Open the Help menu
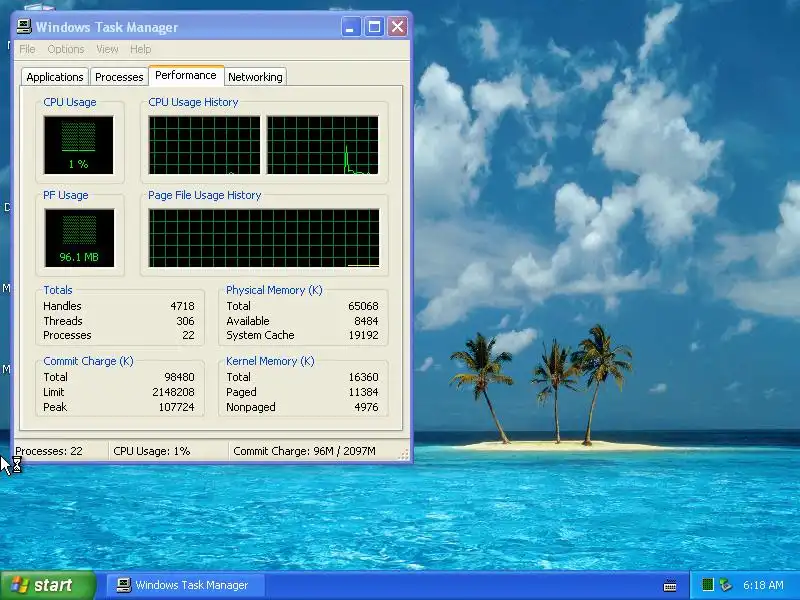The image size is (800, 600). click(x=140, y=49)
